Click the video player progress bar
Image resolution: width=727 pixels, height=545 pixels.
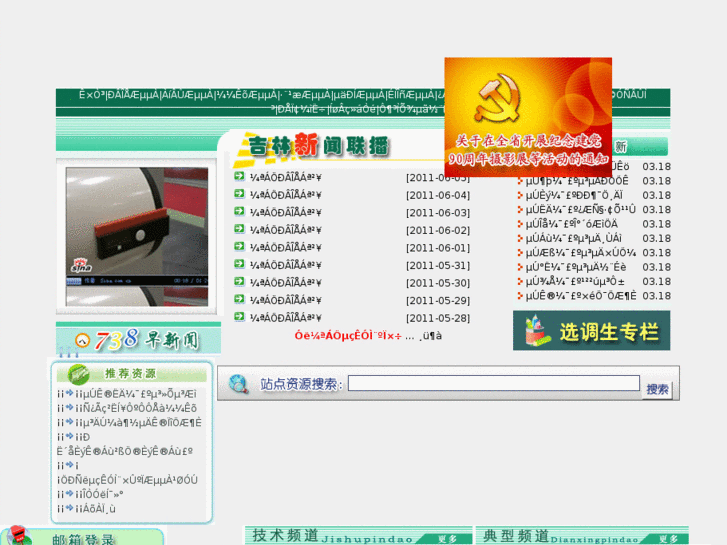click(x=137, y=281)
